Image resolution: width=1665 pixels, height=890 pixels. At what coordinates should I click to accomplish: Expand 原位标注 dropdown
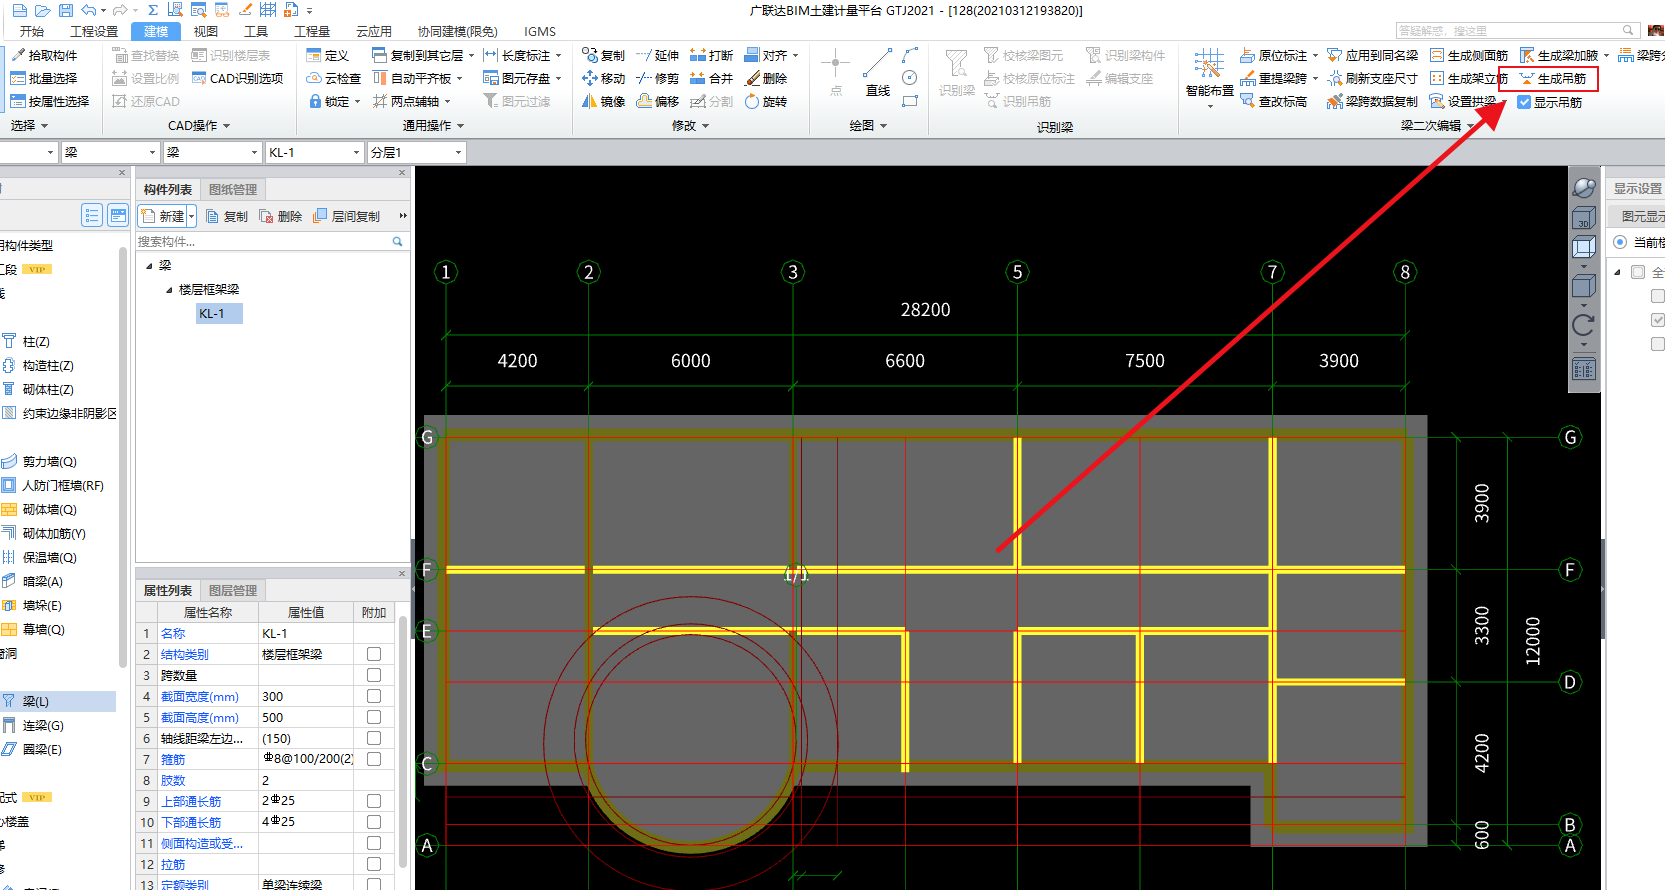[1315, 55]
